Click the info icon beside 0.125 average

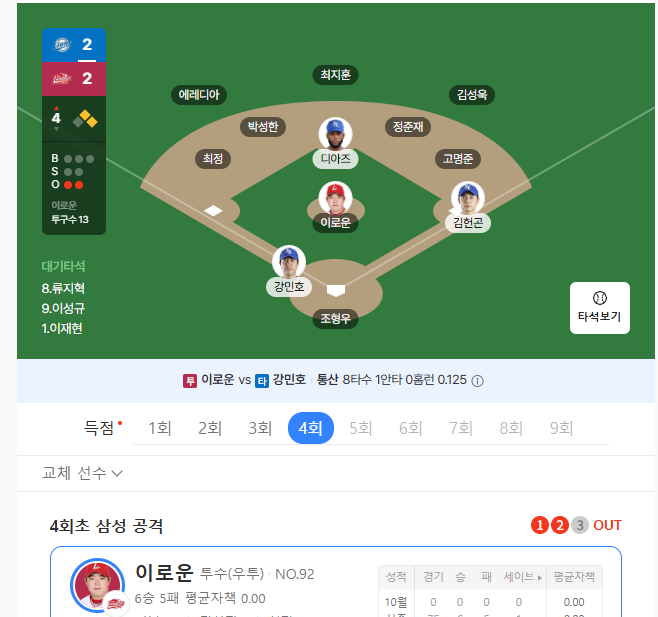(x=477, y=381)
